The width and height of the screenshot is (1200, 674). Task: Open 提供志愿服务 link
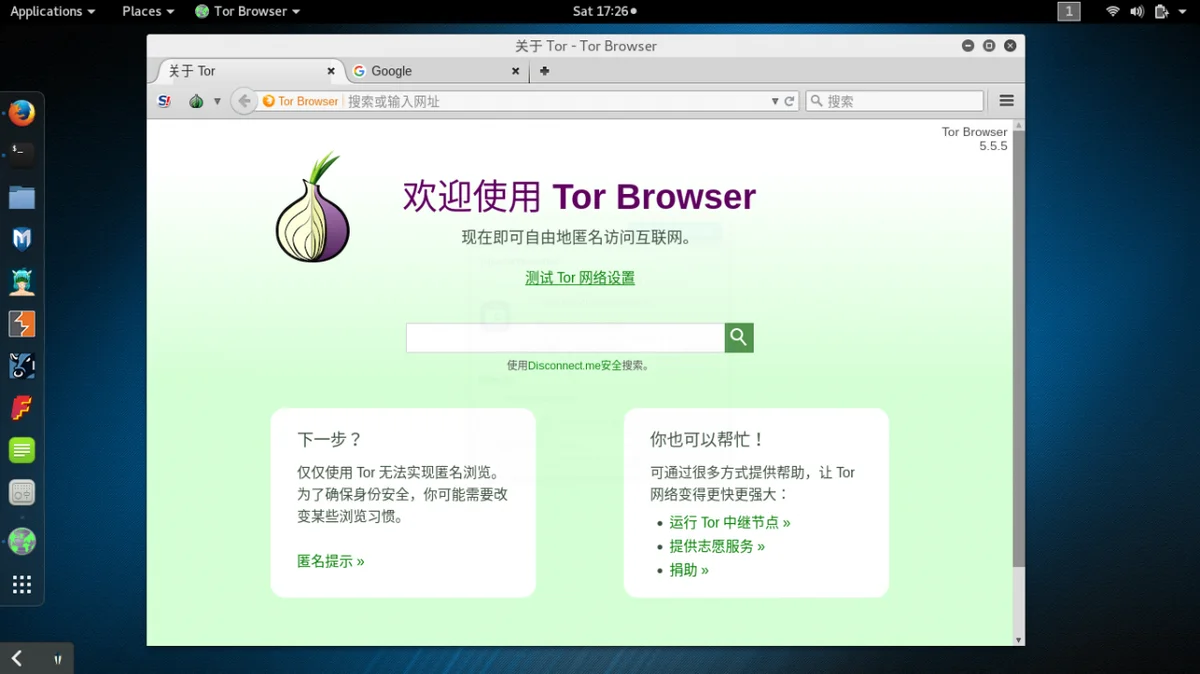click(717, 546)
